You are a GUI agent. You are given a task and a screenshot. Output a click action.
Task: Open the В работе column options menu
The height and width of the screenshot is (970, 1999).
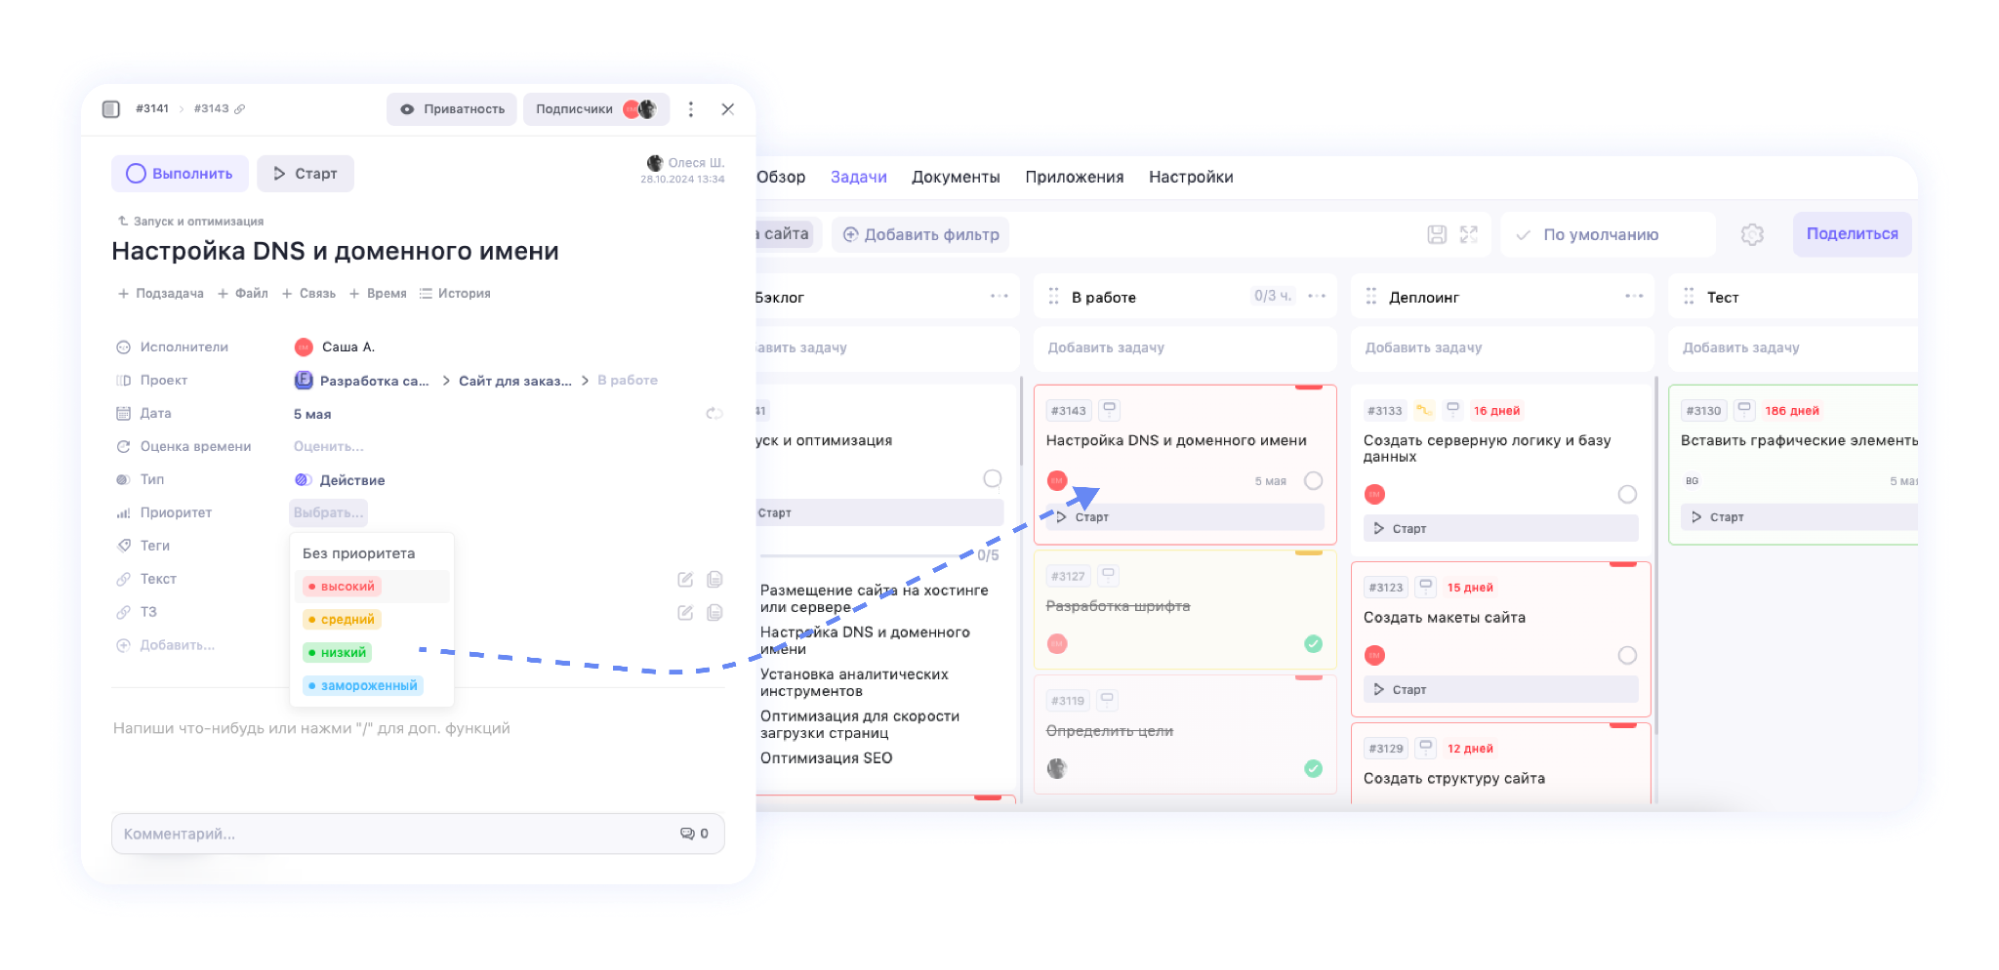(x=1316, y=297)
